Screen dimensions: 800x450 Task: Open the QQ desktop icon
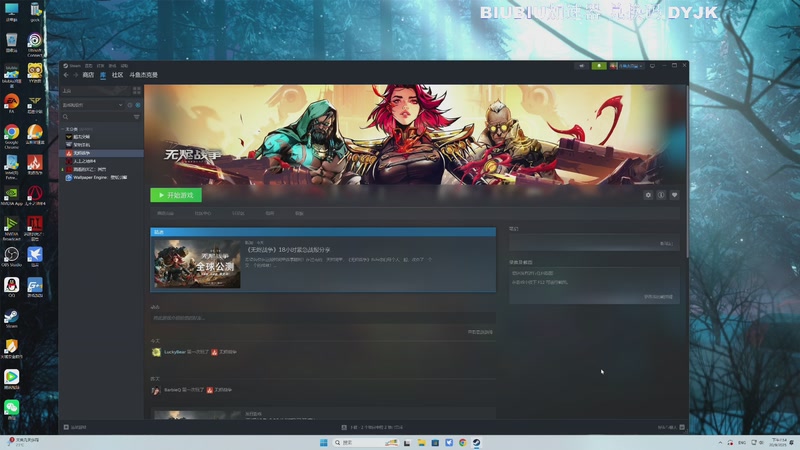(x=11, y=287)
